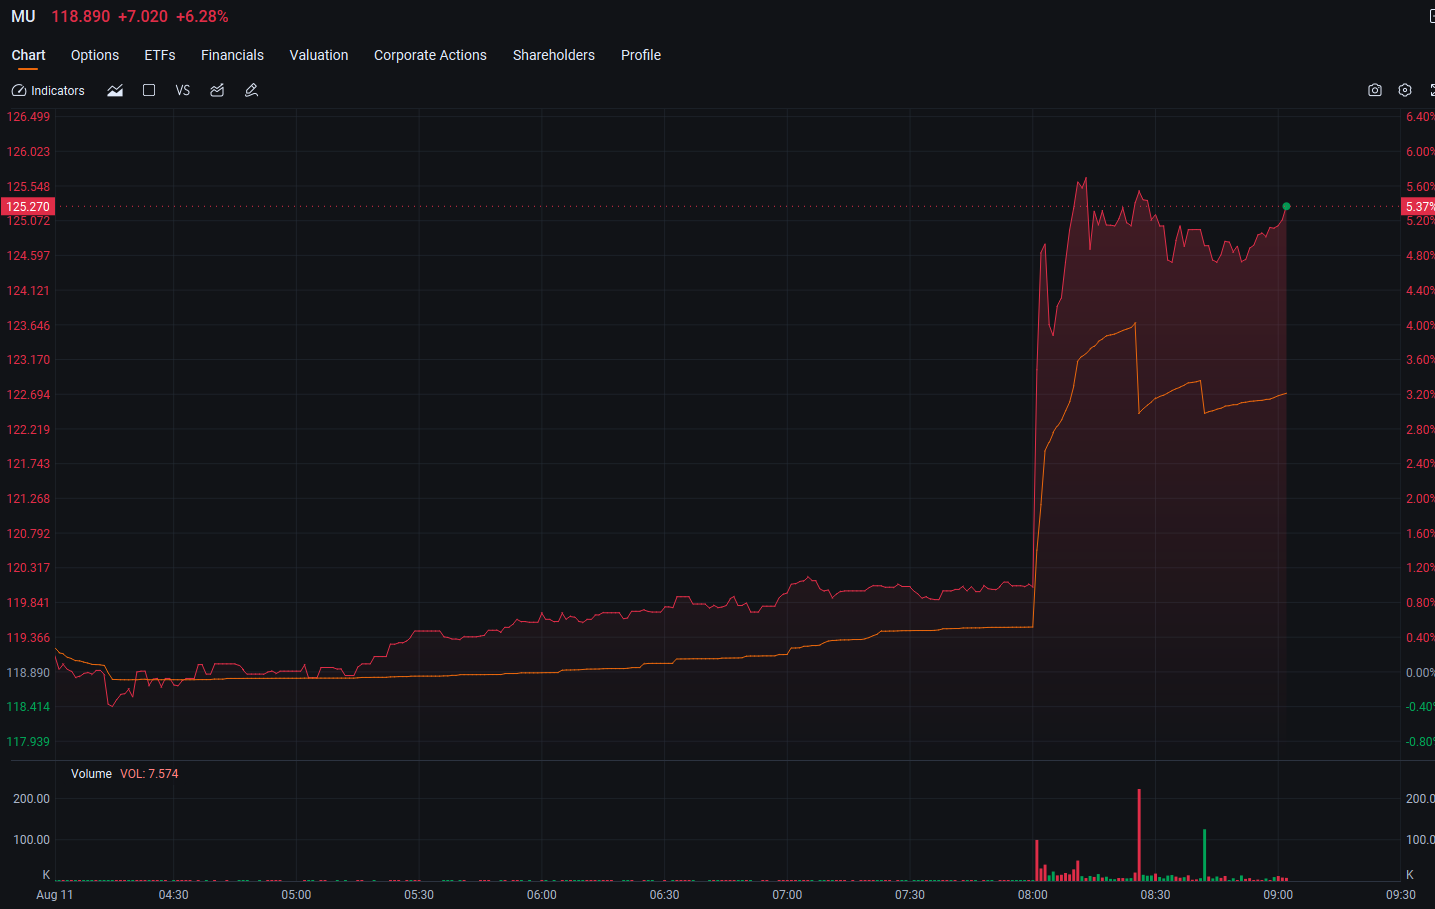Click the MU ticker symbol

tap(23, 17)
